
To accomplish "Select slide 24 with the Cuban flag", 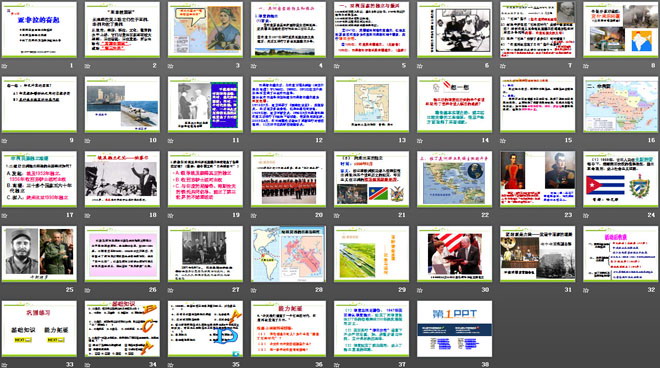I will 621,179.
